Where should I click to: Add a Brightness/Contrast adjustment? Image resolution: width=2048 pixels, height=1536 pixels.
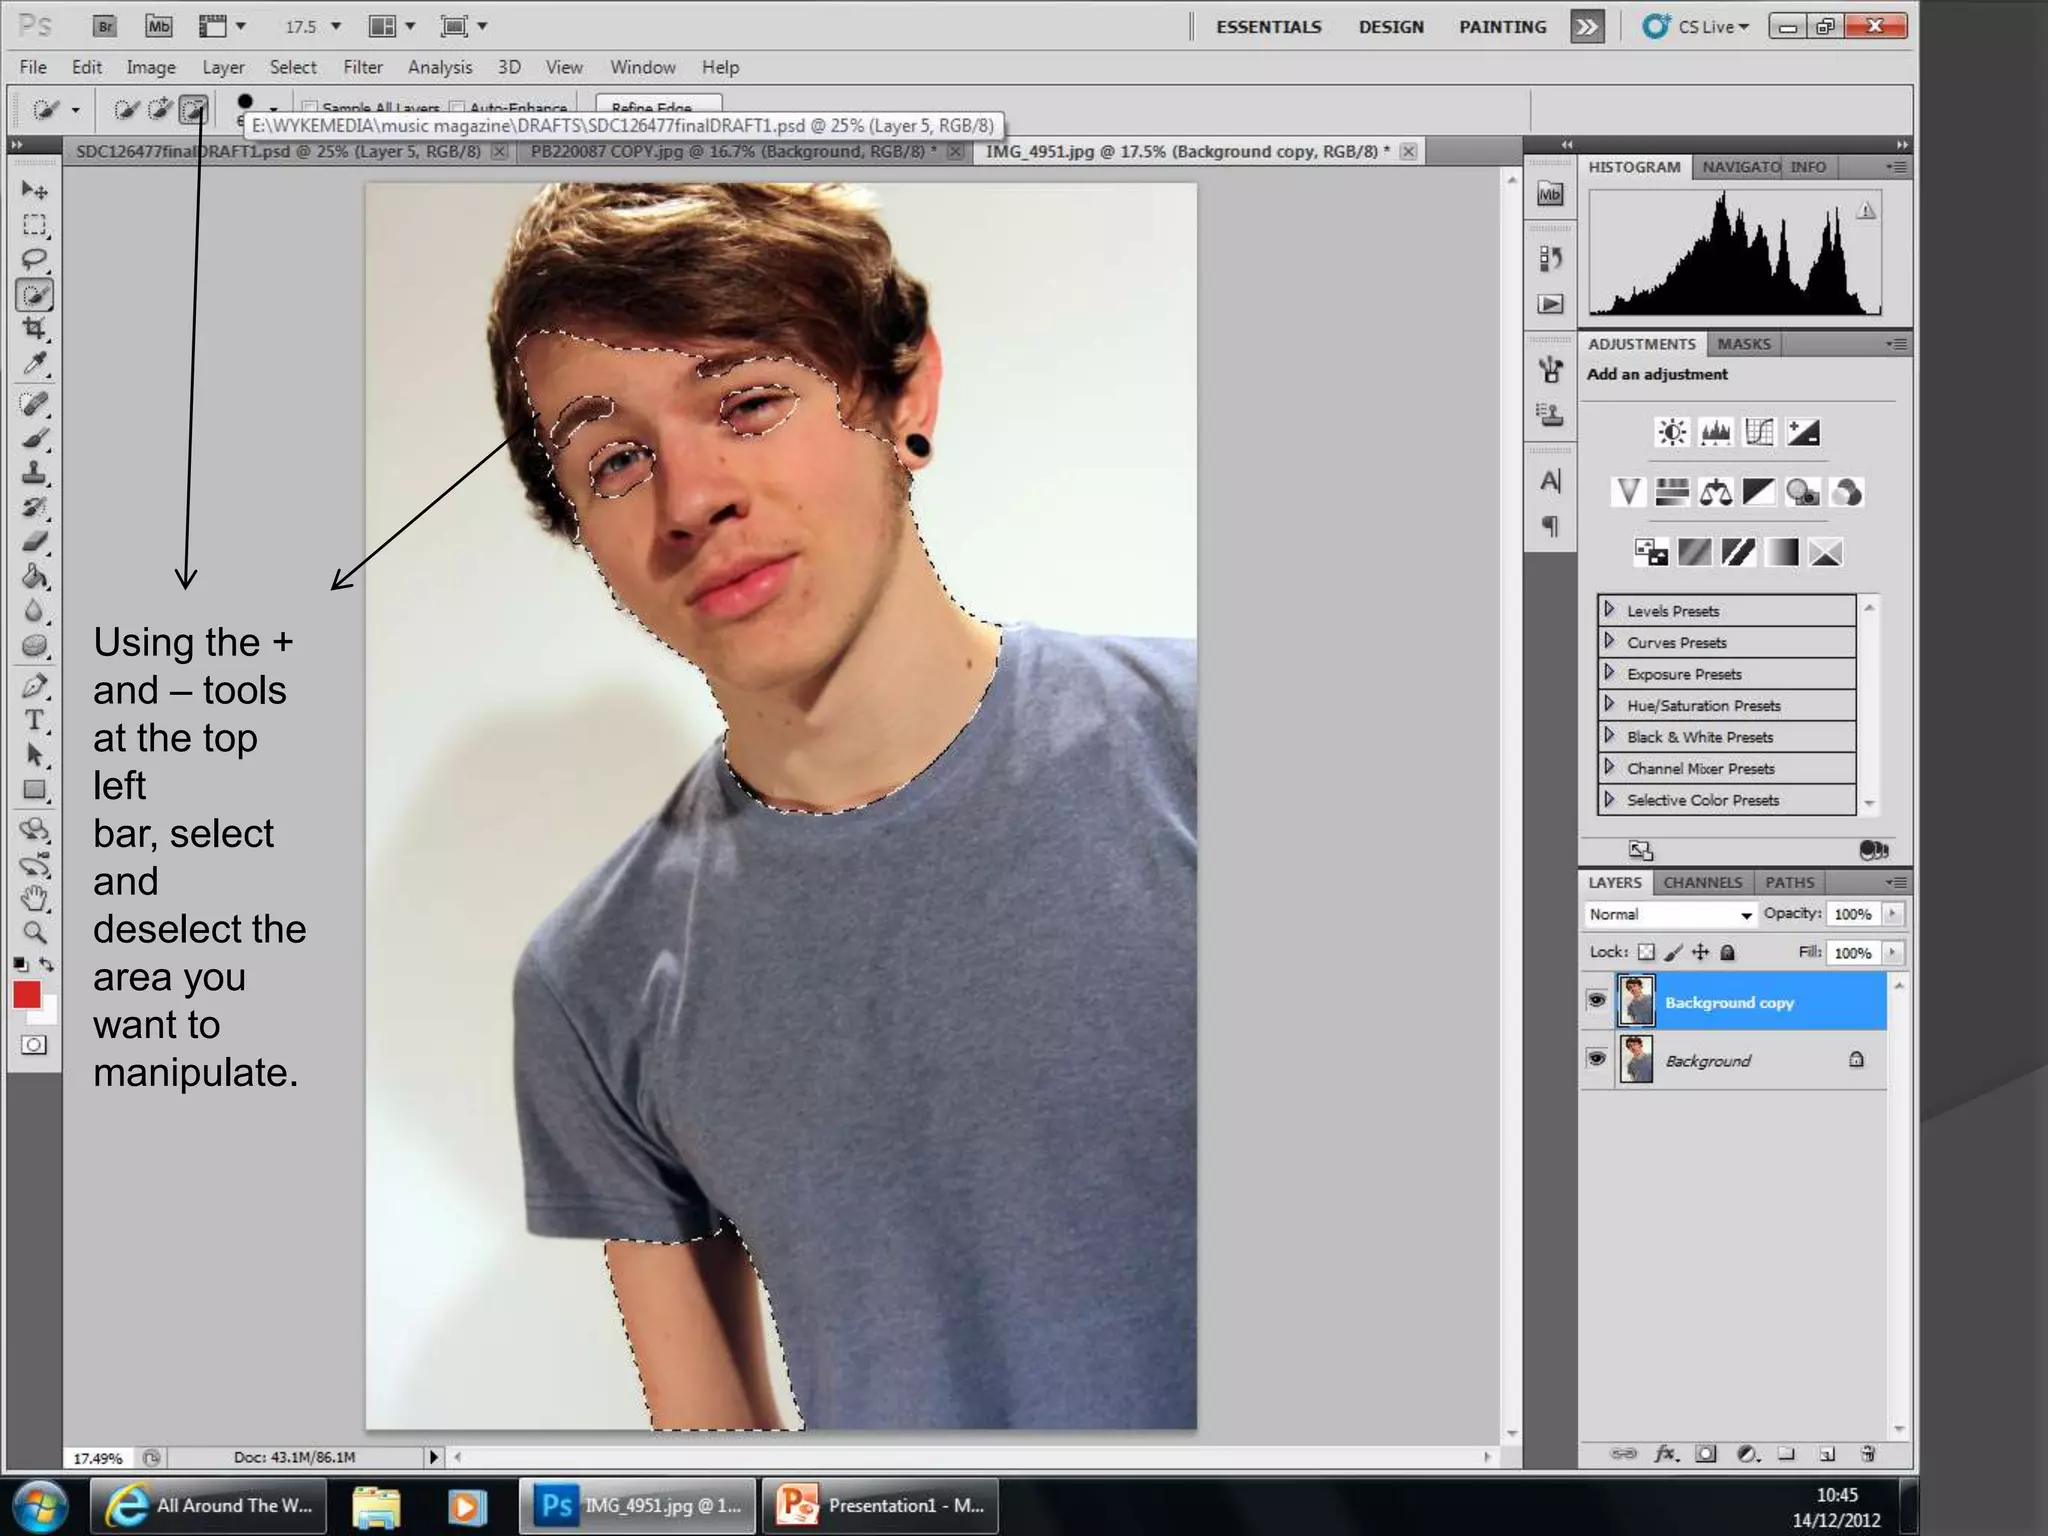click(x=1672, y=432)
